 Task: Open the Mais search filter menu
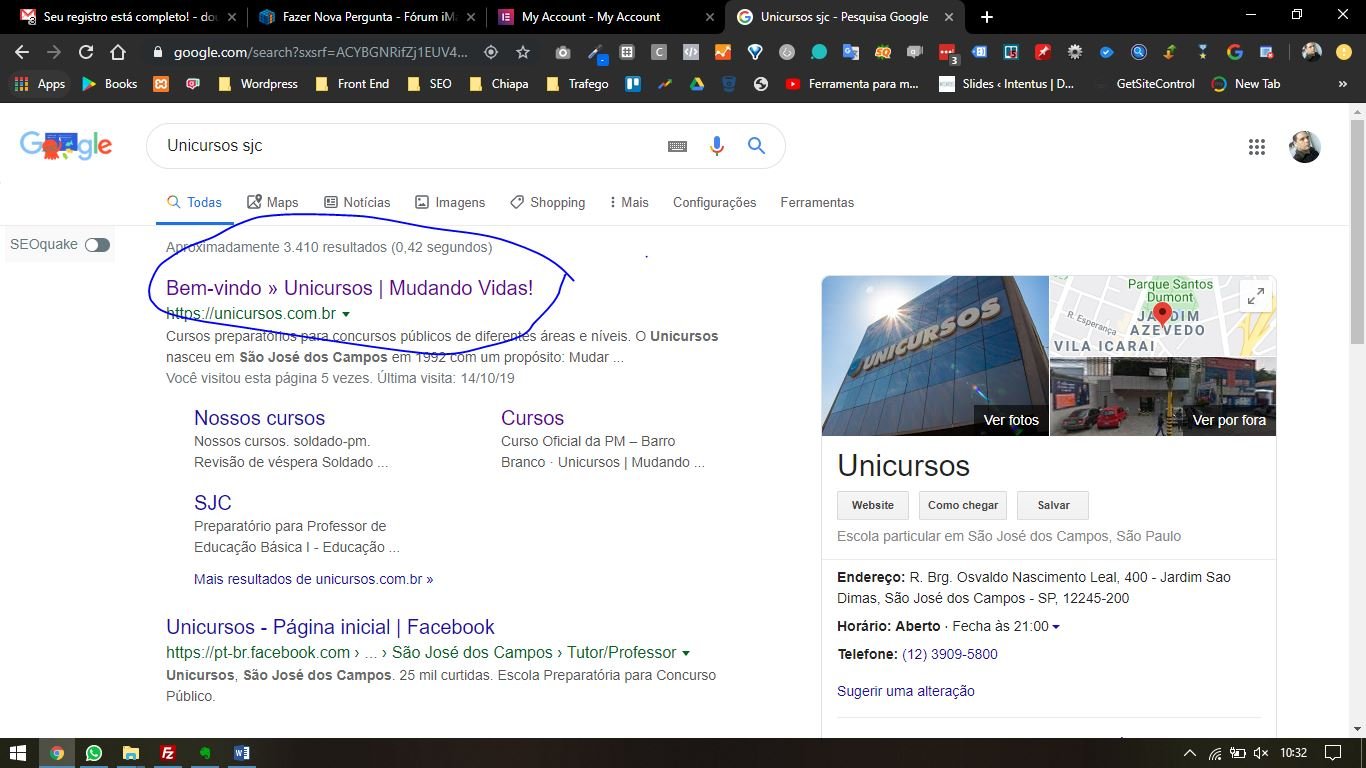pos(629,202)
